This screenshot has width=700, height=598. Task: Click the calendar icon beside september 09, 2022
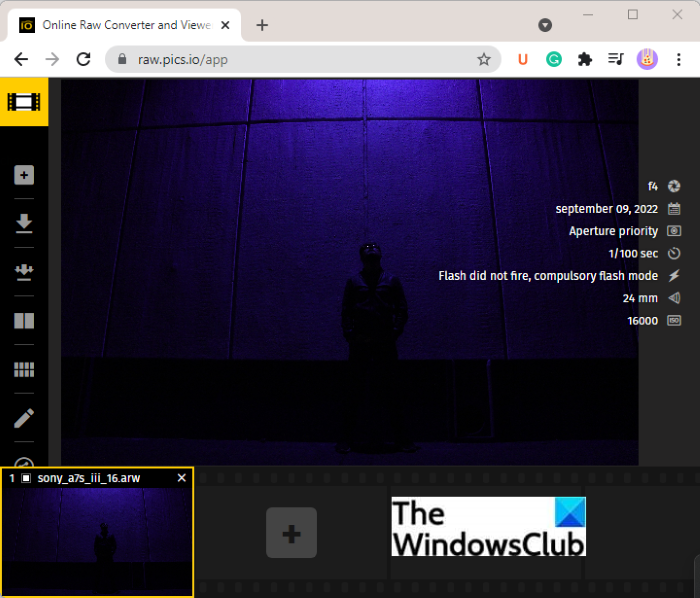[674, 208]
